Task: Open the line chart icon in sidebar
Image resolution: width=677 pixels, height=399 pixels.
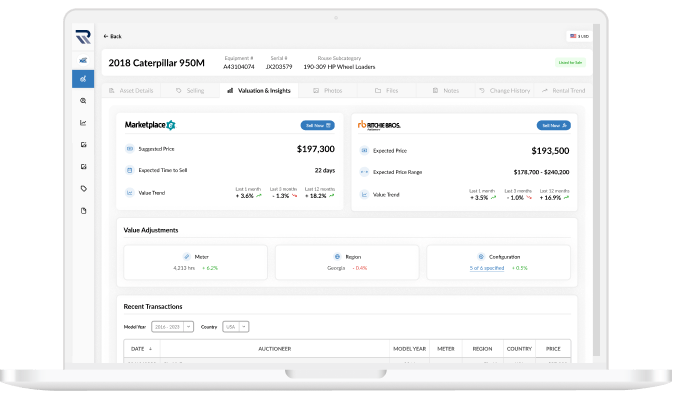Action: coord(83,123)
